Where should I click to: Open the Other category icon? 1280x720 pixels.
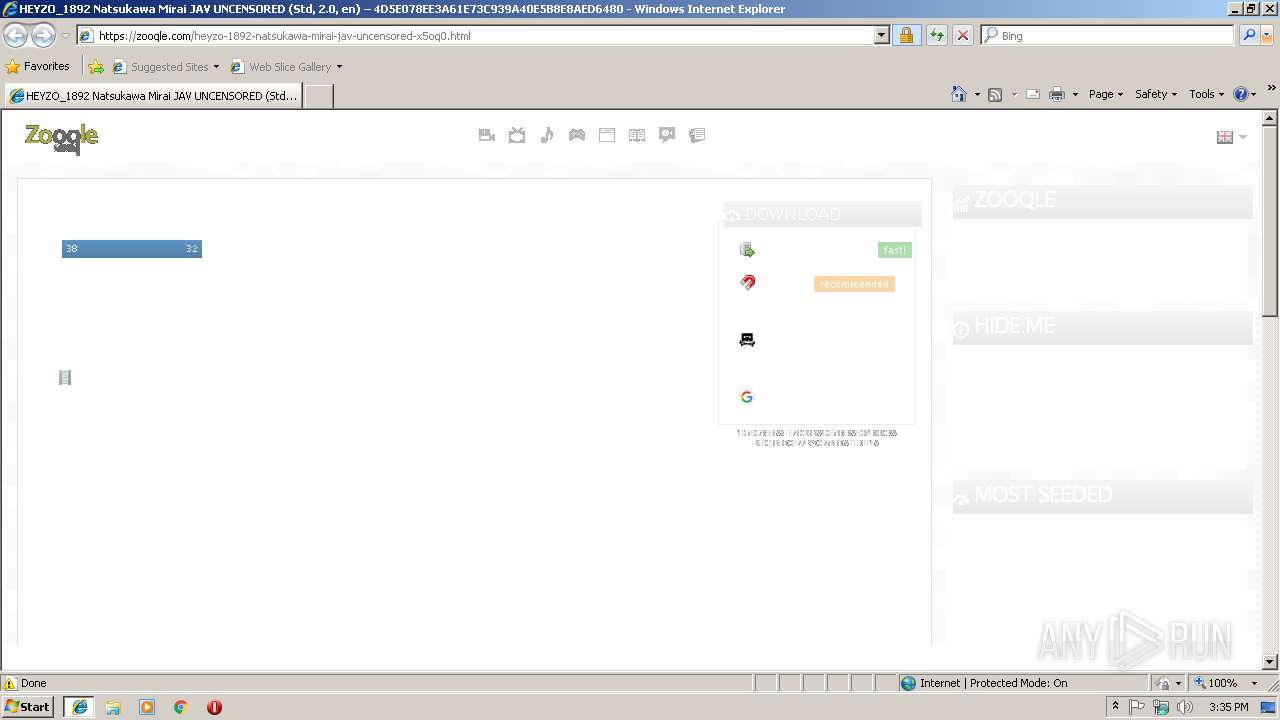[697, 135]
